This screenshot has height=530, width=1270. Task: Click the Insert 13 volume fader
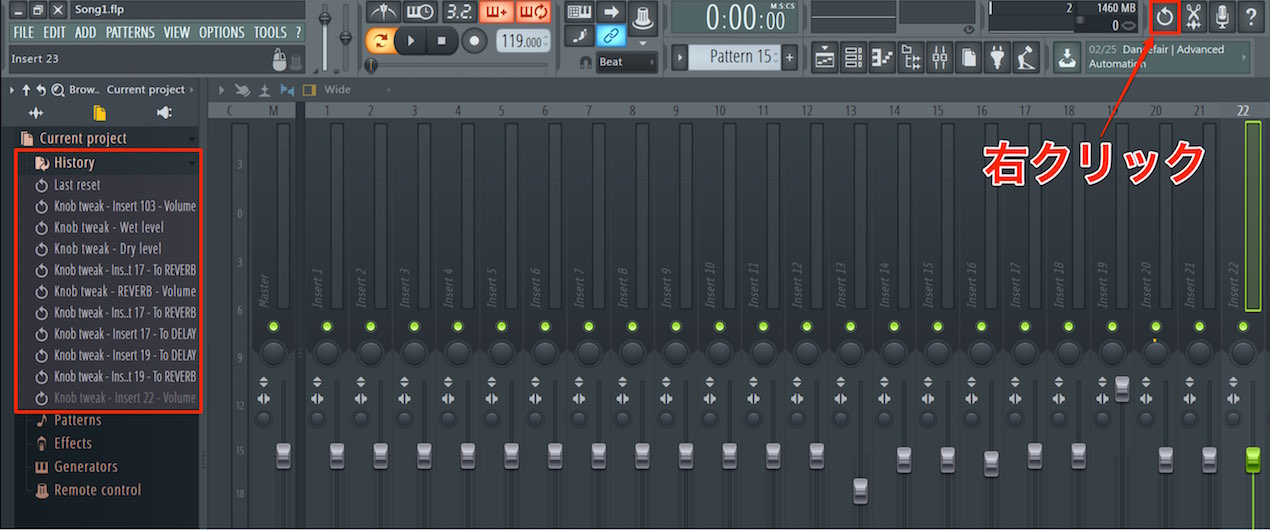click(860, 491)
